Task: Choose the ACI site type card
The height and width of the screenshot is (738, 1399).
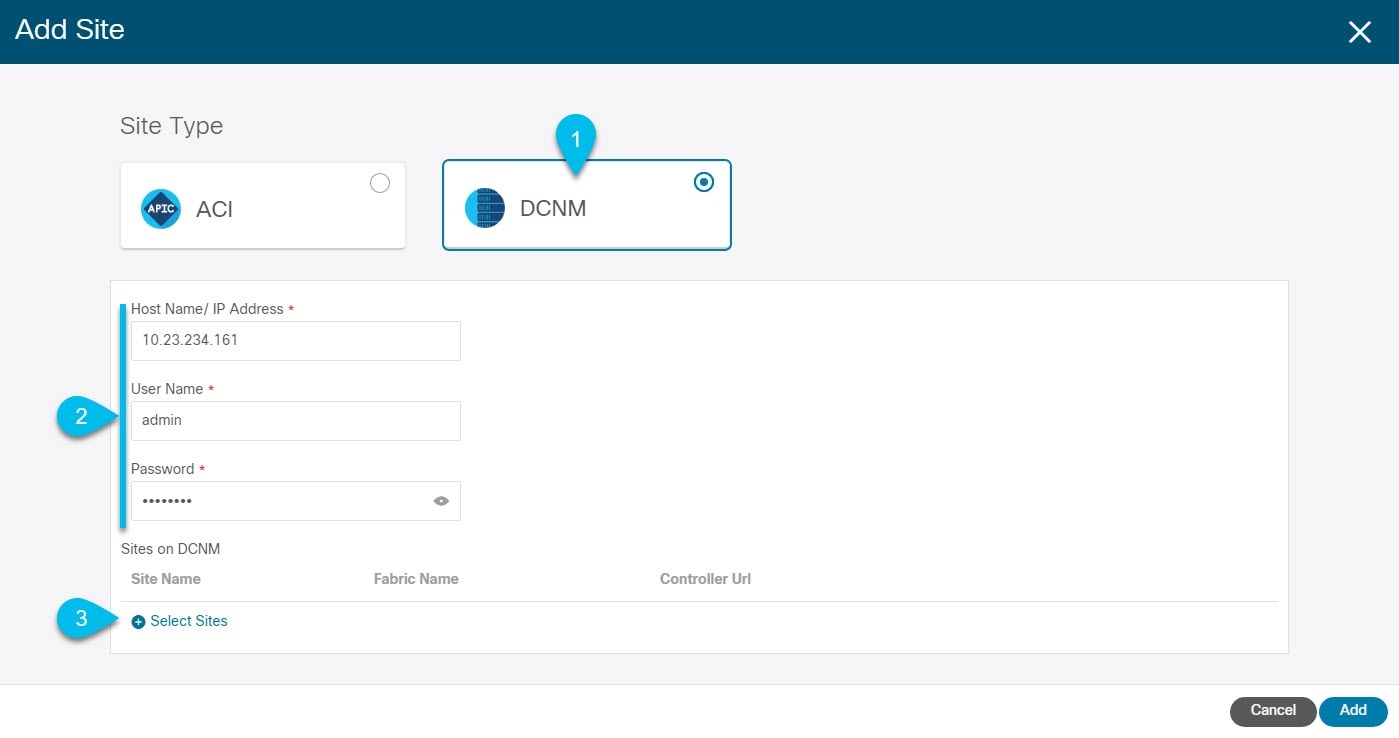Action: [x=263, y=205]
